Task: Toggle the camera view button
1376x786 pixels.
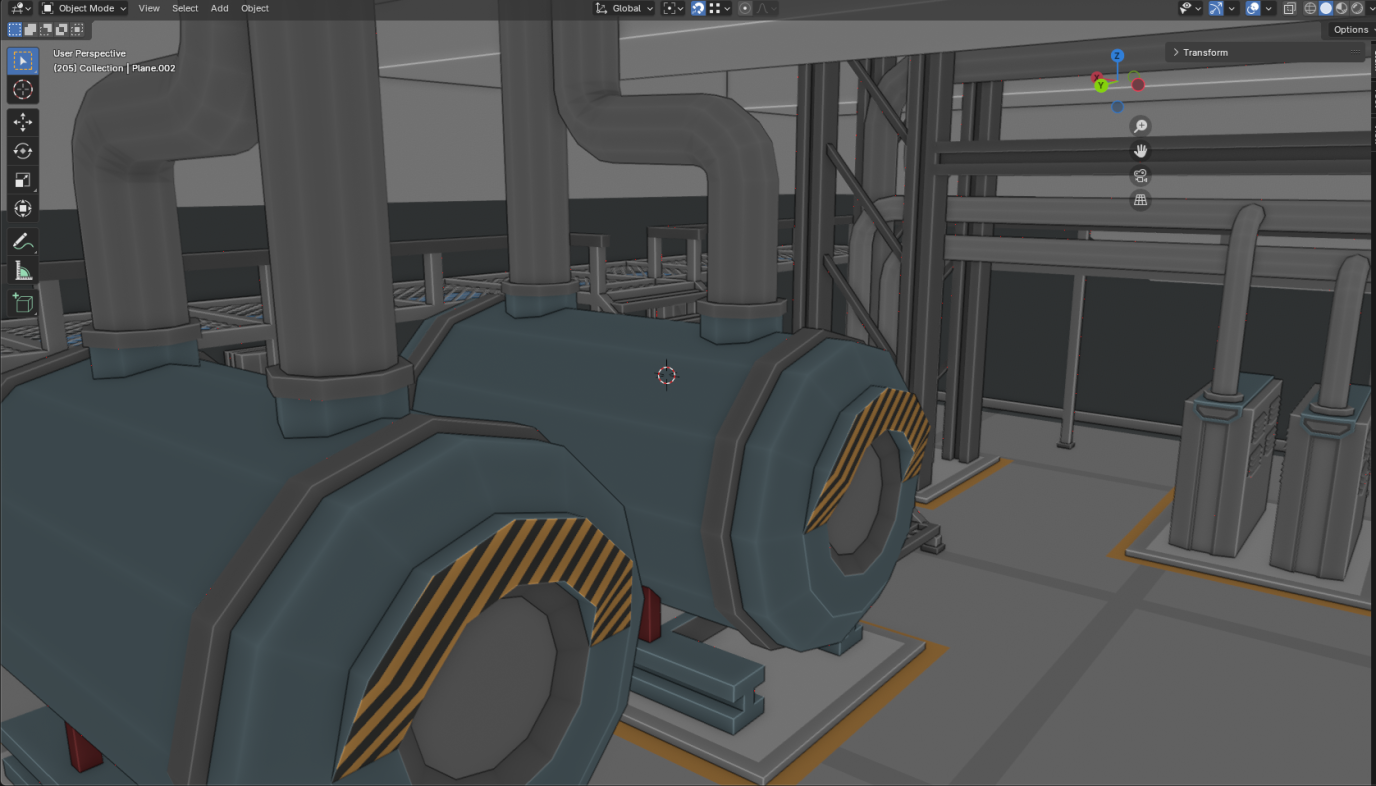Action: [x=1139, y=176]
